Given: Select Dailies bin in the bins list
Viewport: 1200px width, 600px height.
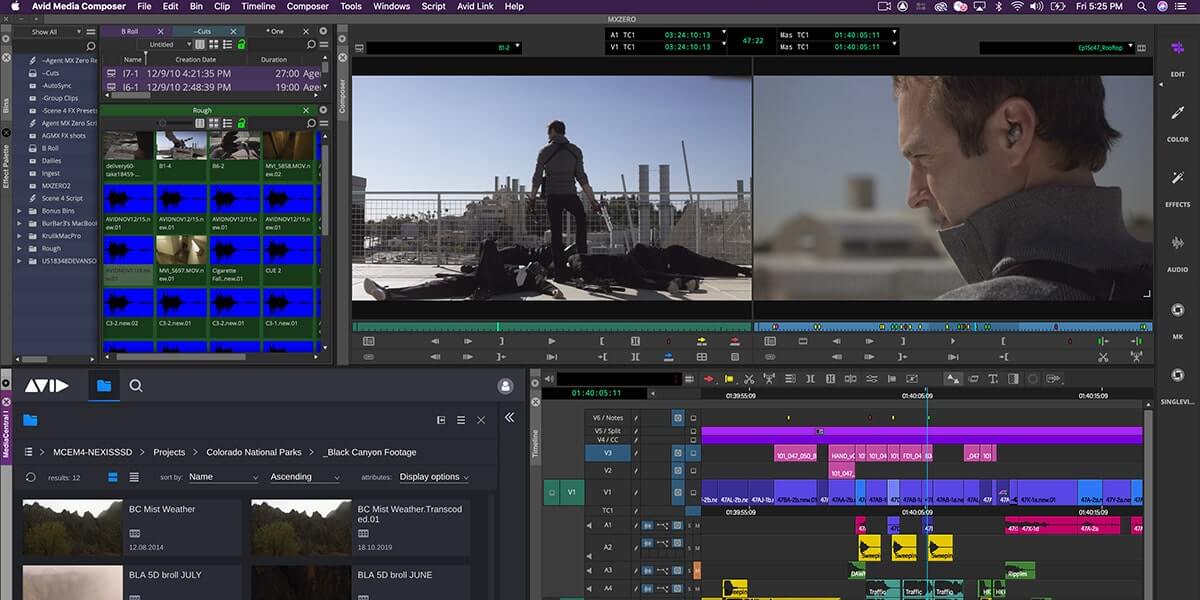Looking at the screenshot, I should pos(51,160).
